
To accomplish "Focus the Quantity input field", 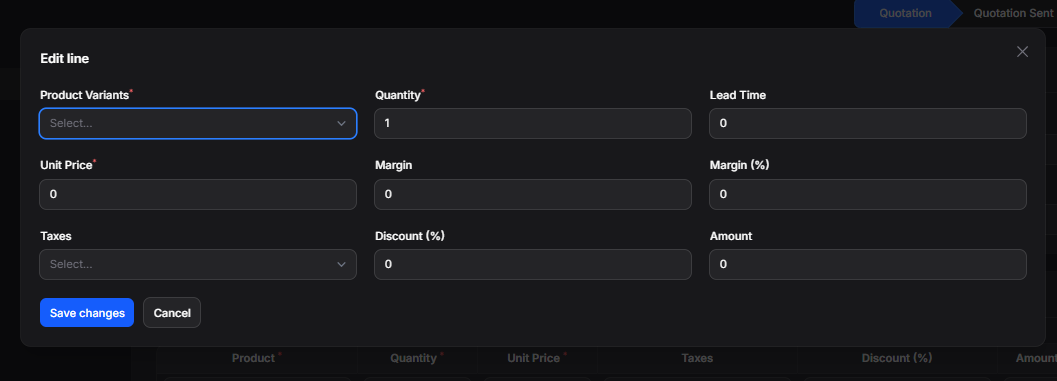I will coord(533,123).
